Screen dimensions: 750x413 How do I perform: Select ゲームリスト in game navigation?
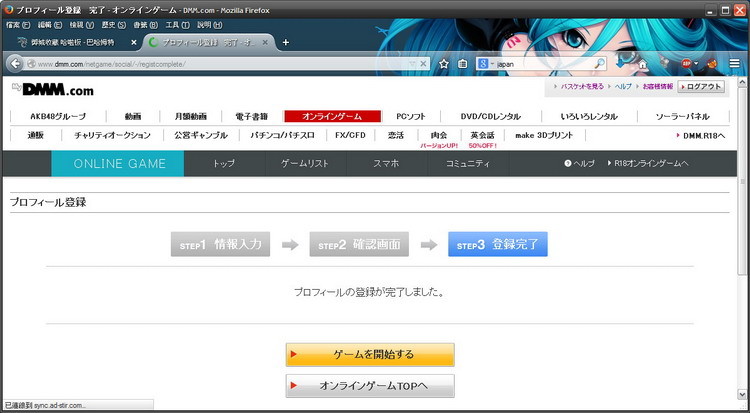click(305, 164)
